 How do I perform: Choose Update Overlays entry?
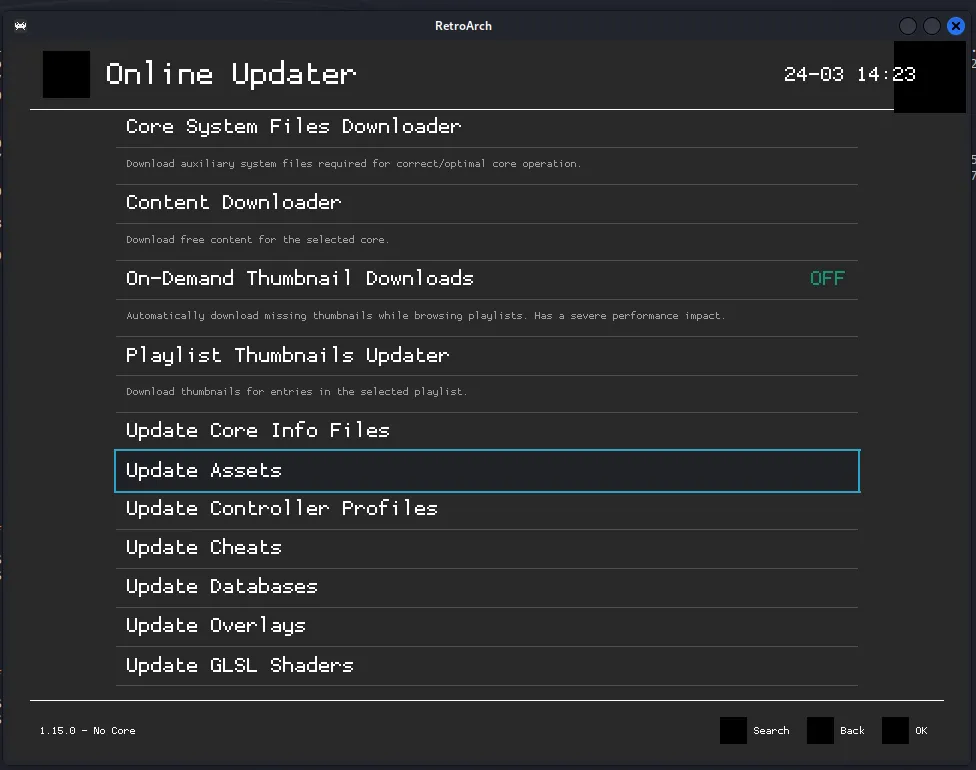[x=215, y=626]
